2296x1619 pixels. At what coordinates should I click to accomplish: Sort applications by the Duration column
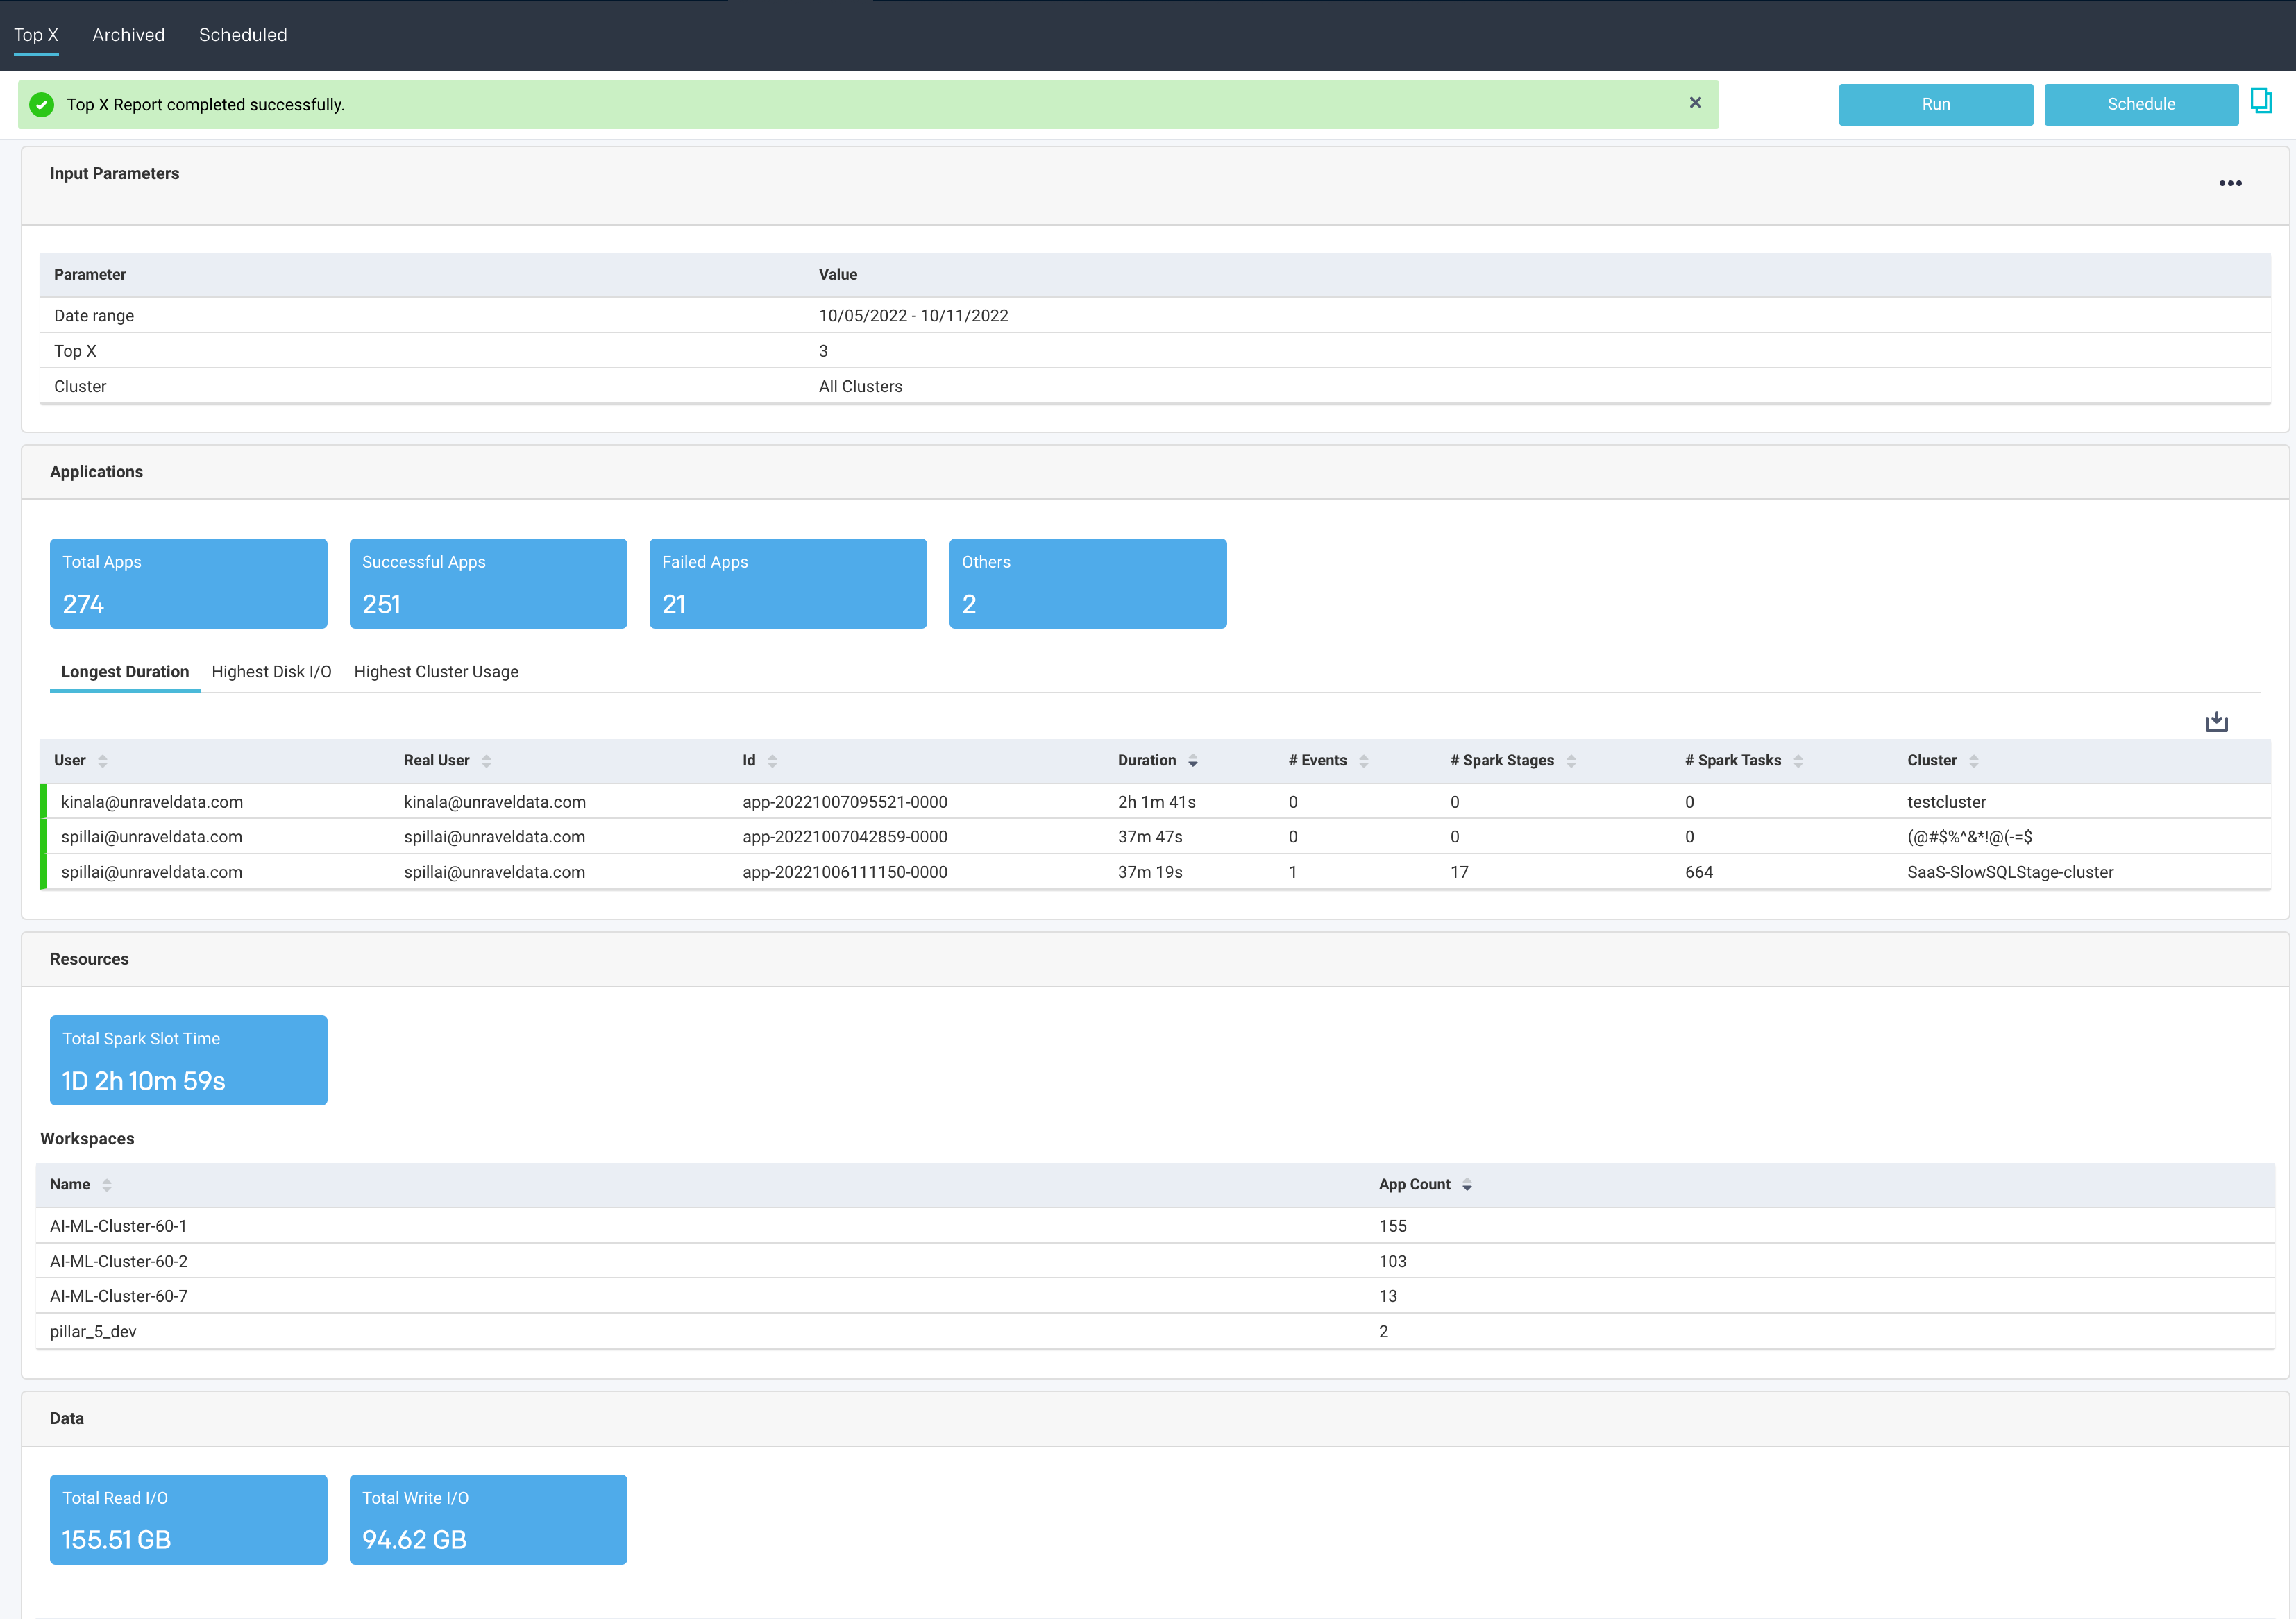click(x=1192, y=761)
